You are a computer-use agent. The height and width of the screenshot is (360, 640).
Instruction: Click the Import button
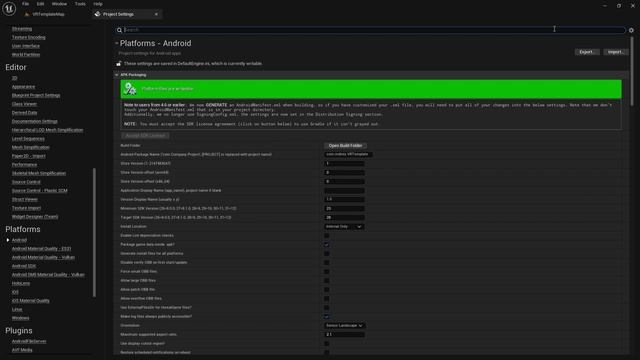tap(615, 52)
